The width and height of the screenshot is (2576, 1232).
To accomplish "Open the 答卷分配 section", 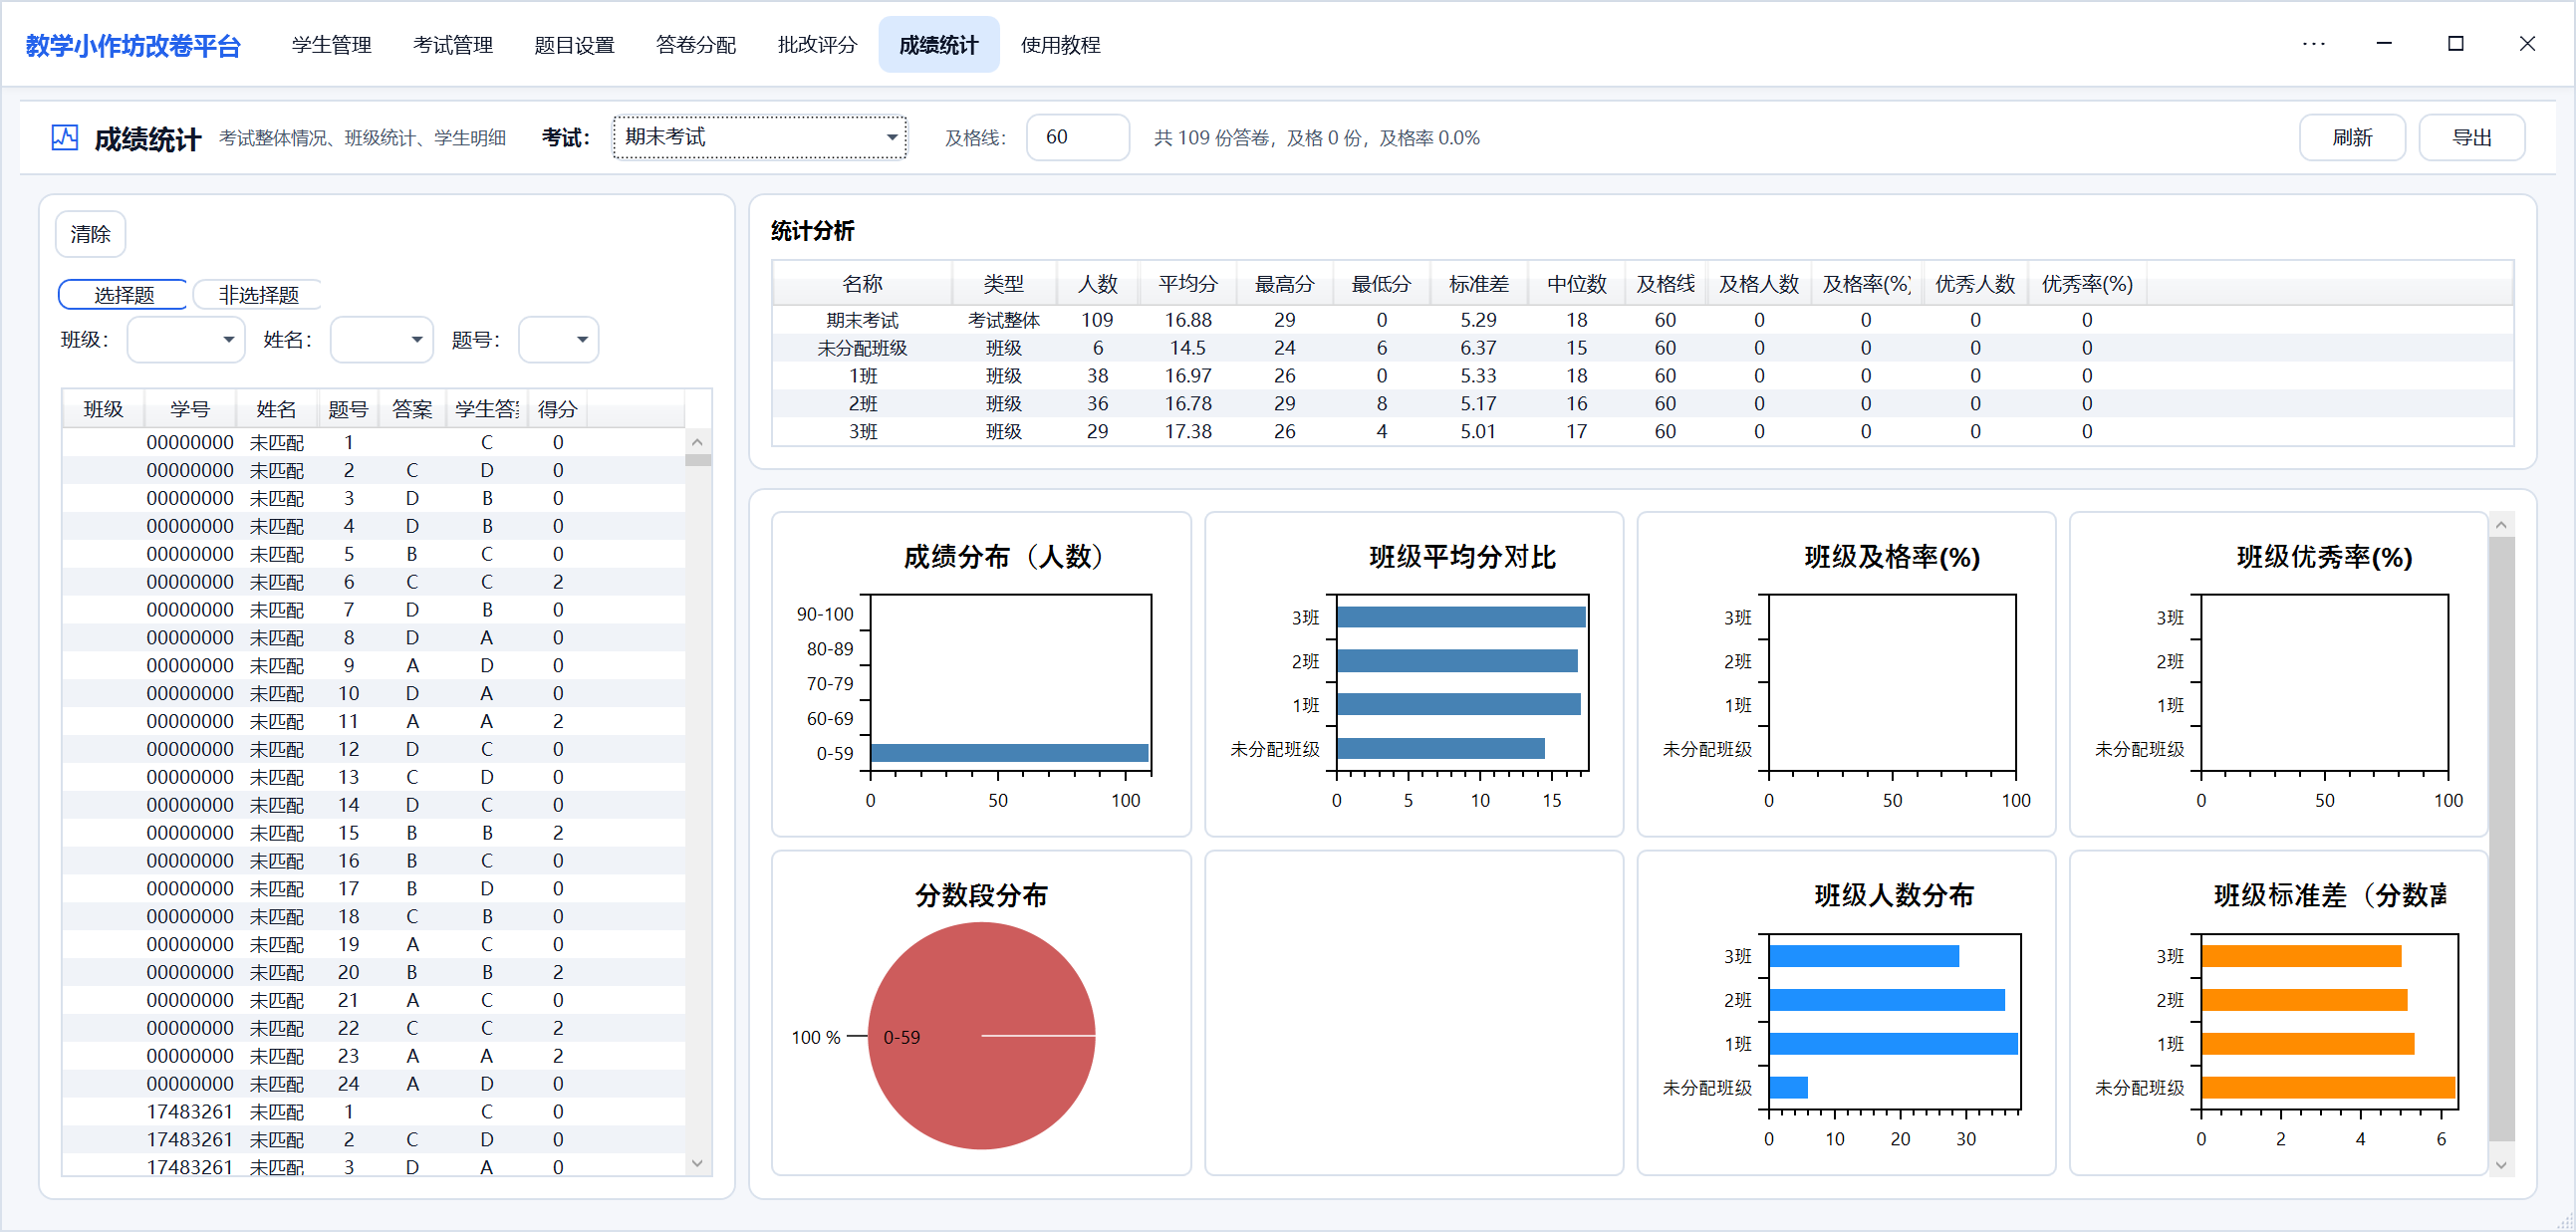I will point(695,44).
